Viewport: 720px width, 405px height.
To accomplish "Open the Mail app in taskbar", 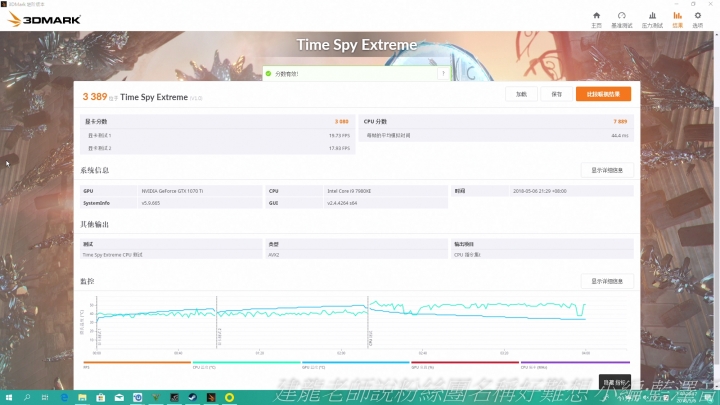I will (x=119, y=397).
